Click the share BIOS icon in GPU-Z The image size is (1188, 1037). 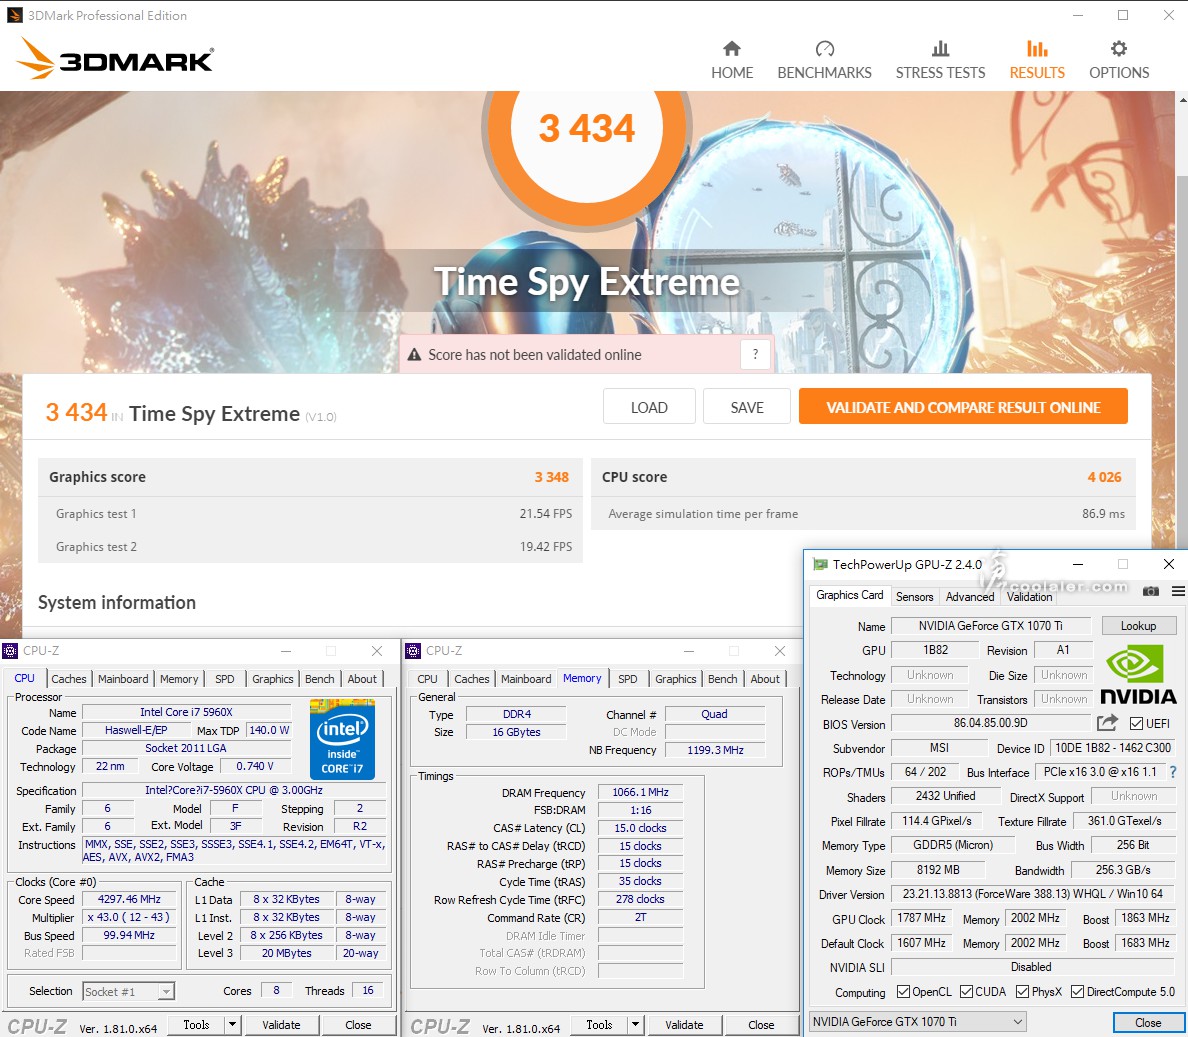[1107, 723]
